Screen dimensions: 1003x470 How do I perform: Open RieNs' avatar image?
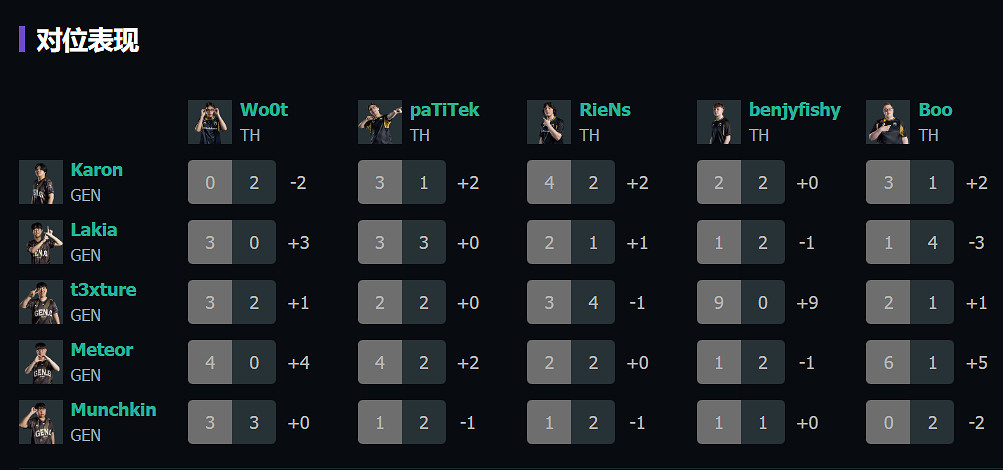pos(549,122)
